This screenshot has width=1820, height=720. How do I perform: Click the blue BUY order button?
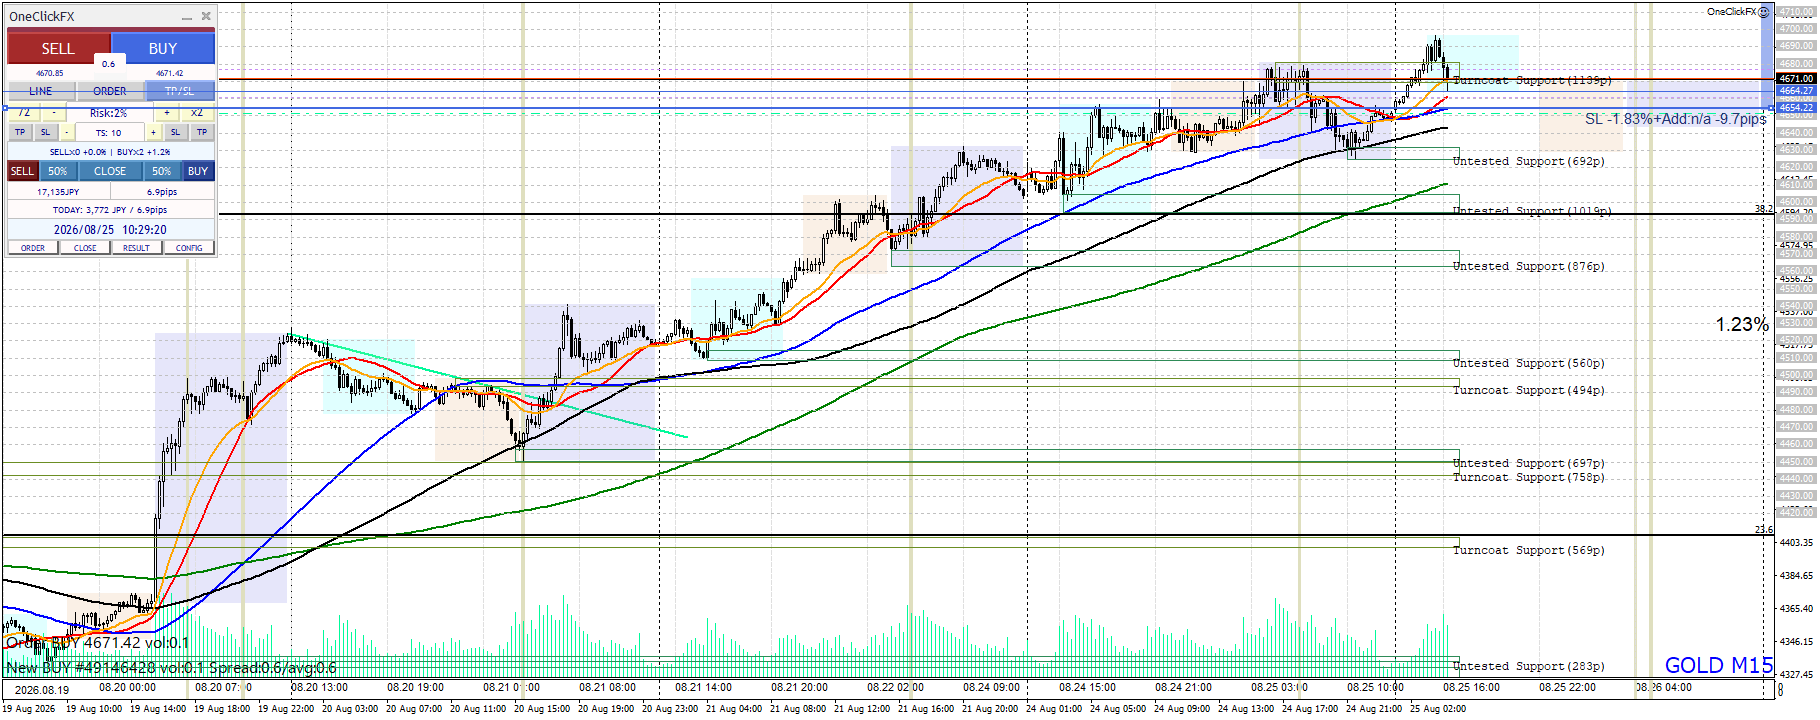coord(163,48)
